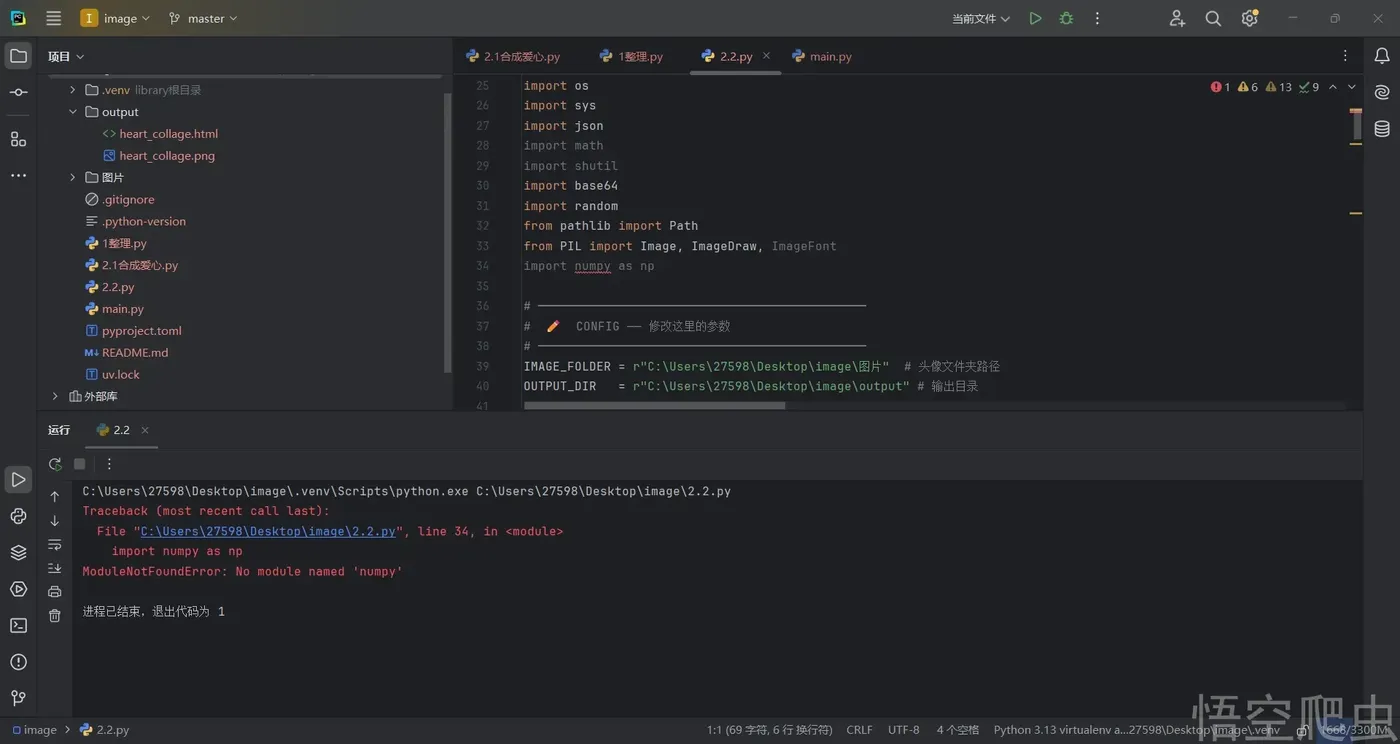Open Run panel options next to Stop

[109, 464]
